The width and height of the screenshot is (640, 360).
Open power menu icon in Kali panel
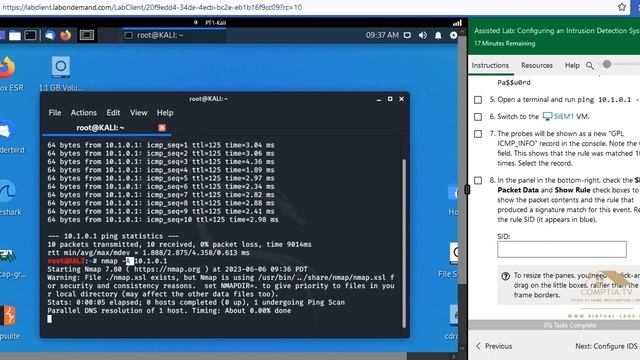coord(453,36)
